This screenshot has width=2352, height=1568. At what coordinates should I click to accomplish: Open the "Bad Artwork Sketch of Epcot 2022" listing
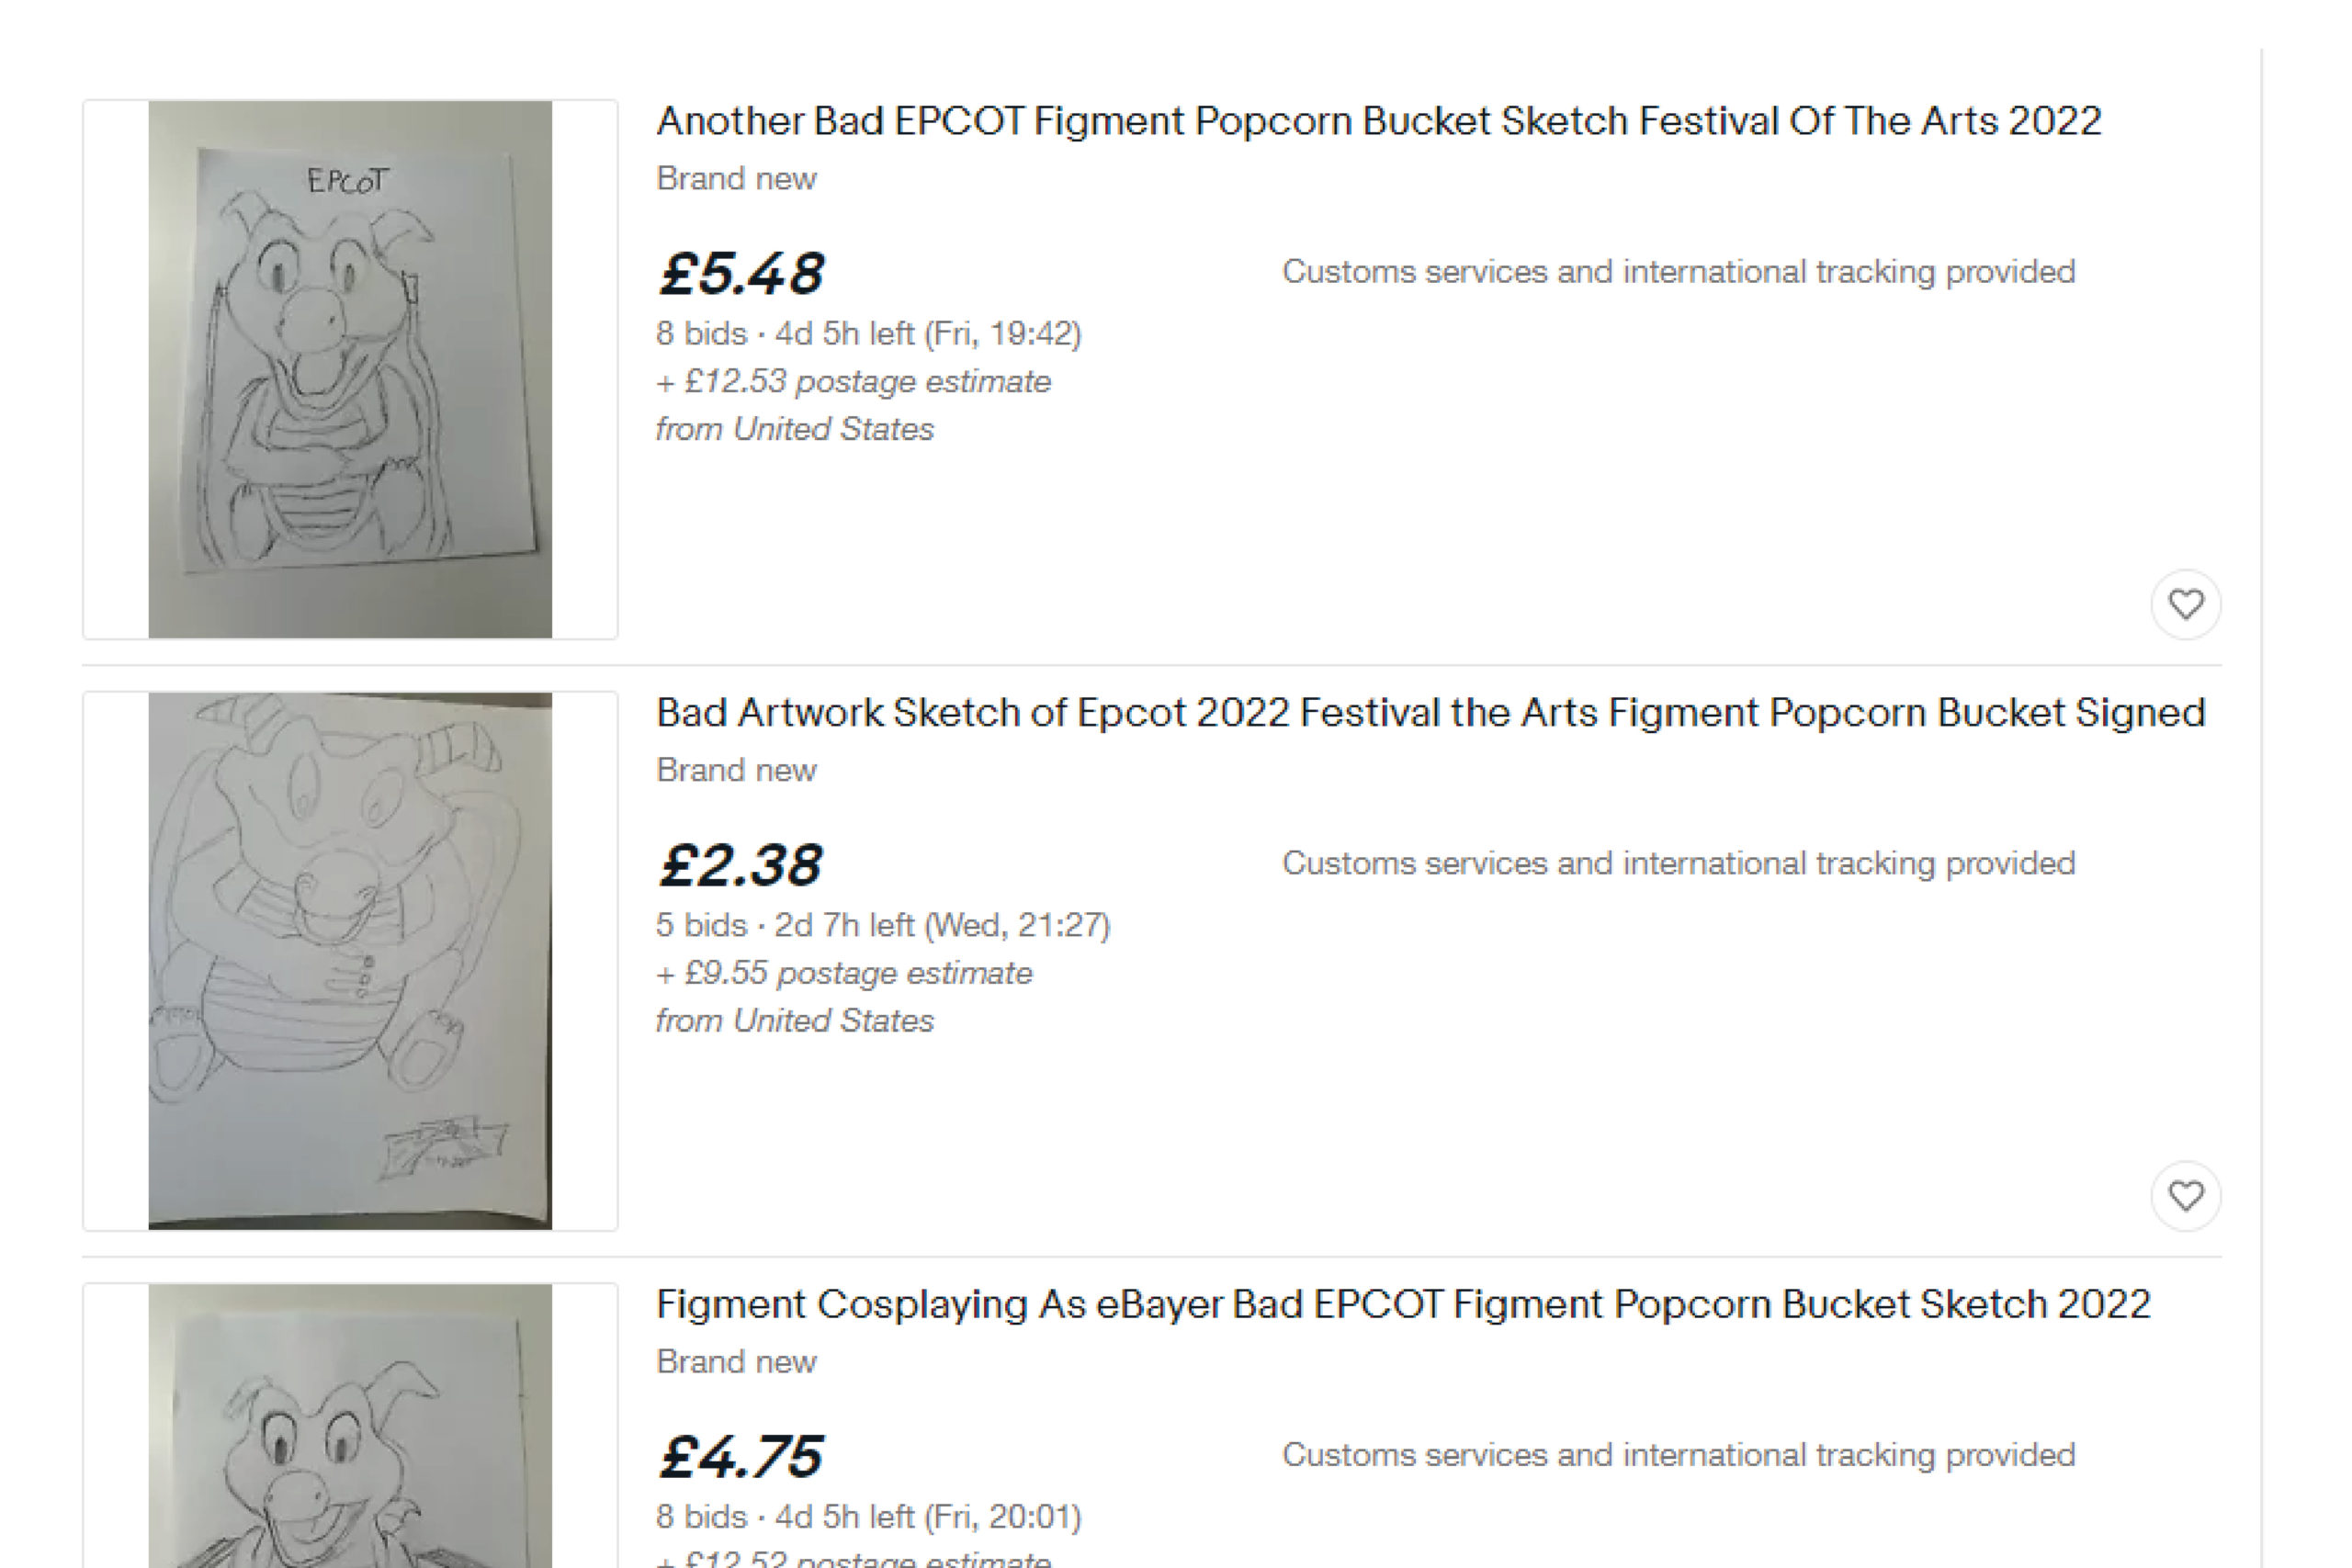[1430, 712]
